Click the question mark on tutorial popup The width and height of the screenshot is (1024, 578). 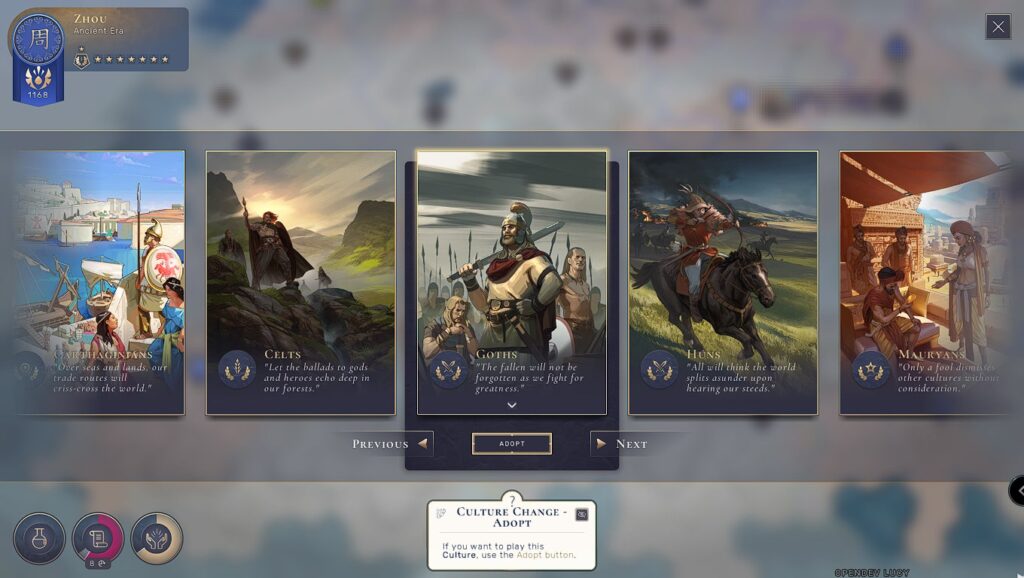pos(512,500)
